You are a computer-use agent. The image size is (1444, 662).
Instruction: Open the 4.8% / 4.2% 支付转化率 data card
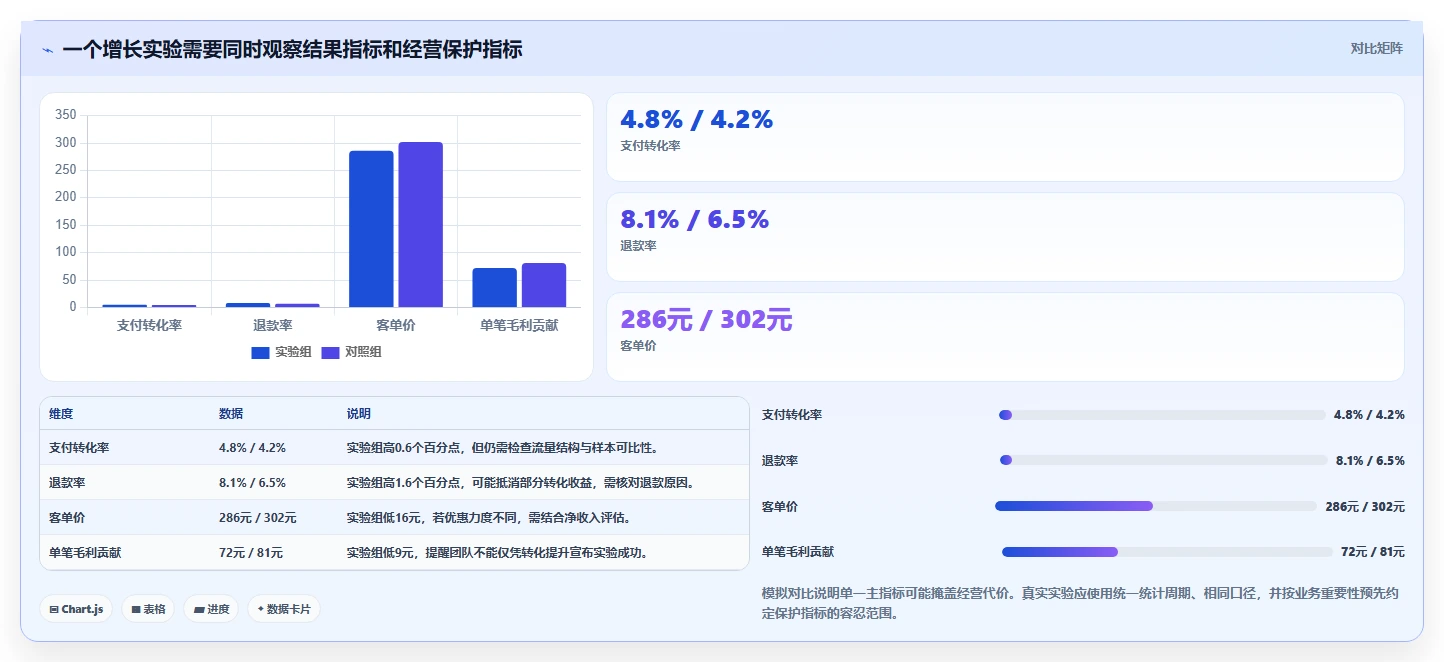(1005, 137)
